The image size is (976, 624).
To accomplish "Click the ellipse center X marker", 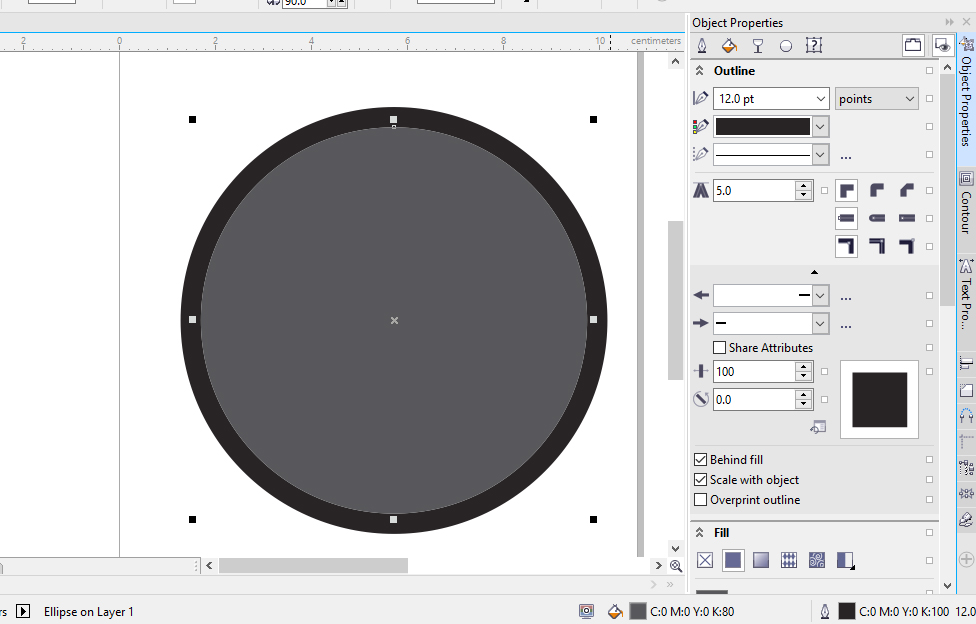I will pyautogui.click(x=394, y=320).
